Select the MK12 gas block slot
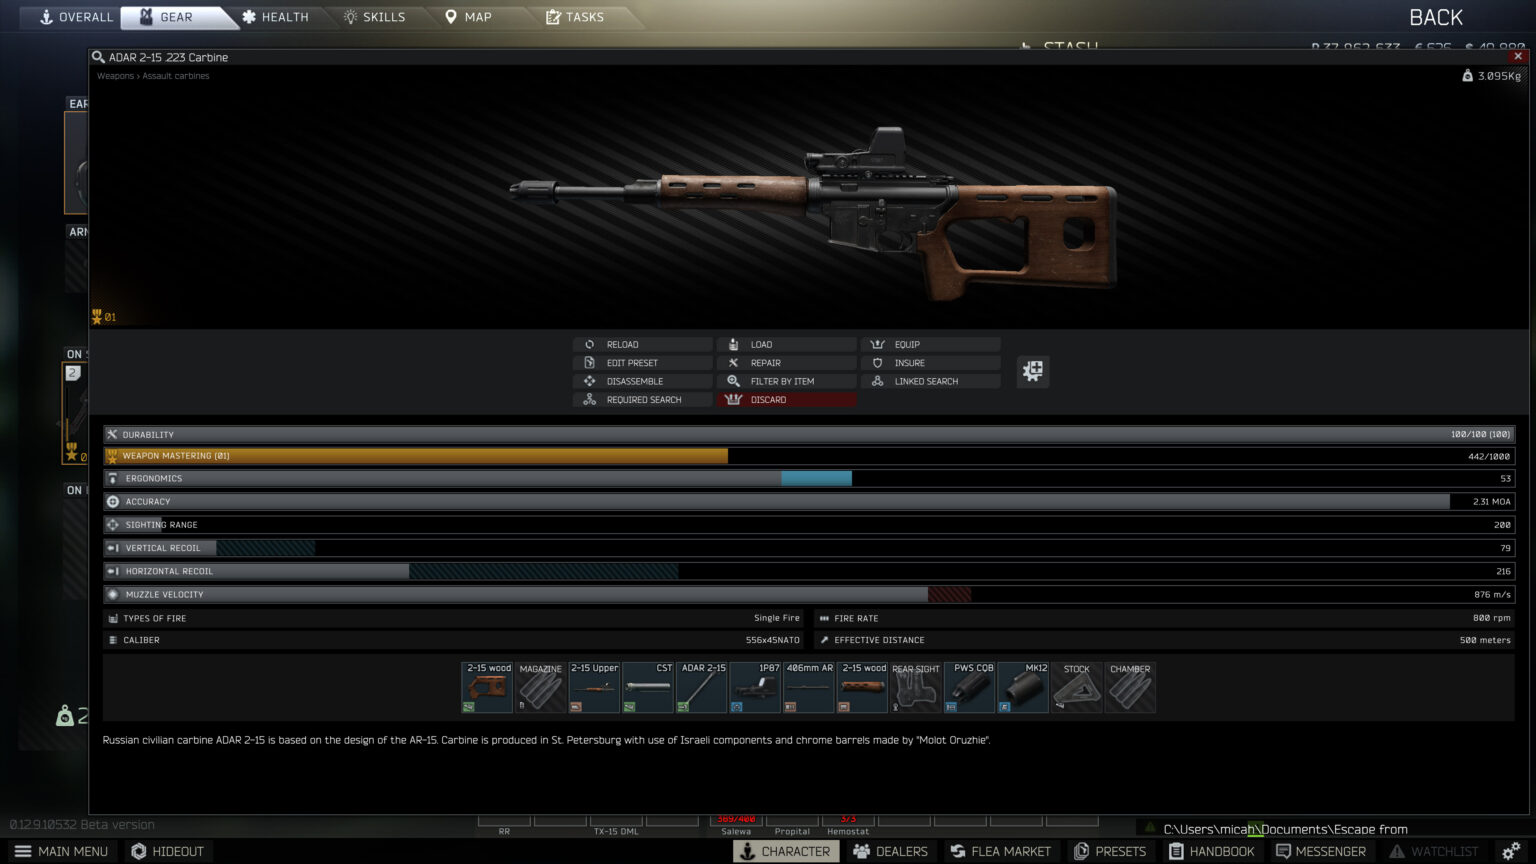The height and width of the screenshot is (864, 1536). 1023,687
